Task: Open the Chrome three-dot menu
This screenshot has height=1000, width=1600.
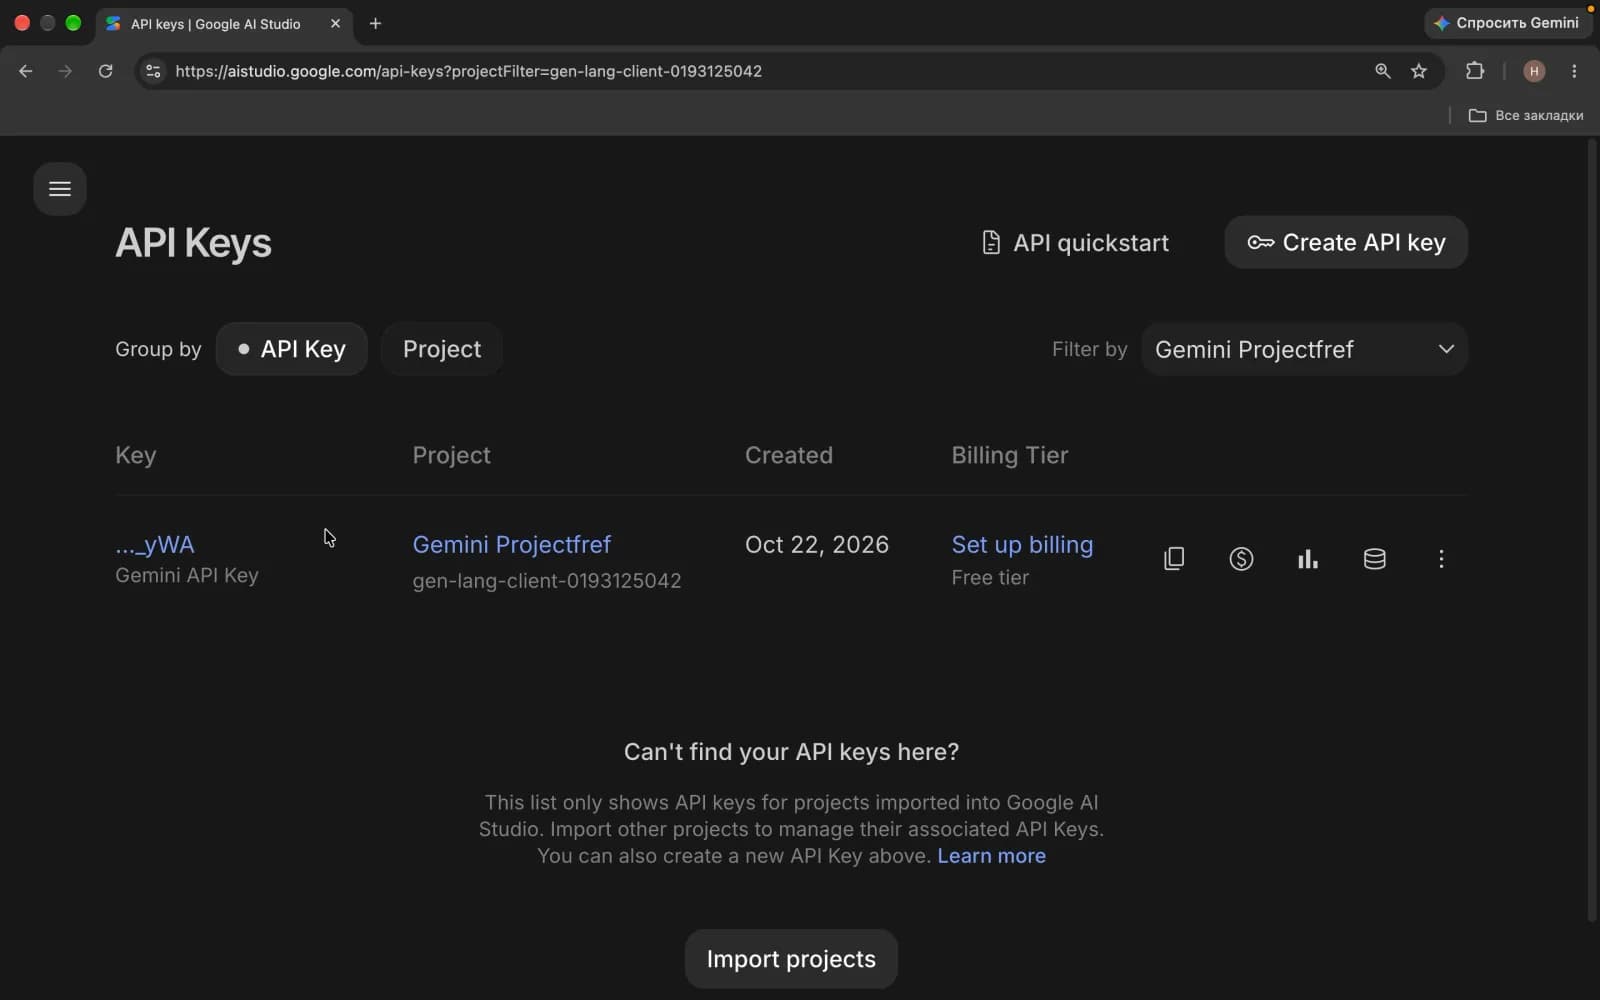Action: 1574,71
